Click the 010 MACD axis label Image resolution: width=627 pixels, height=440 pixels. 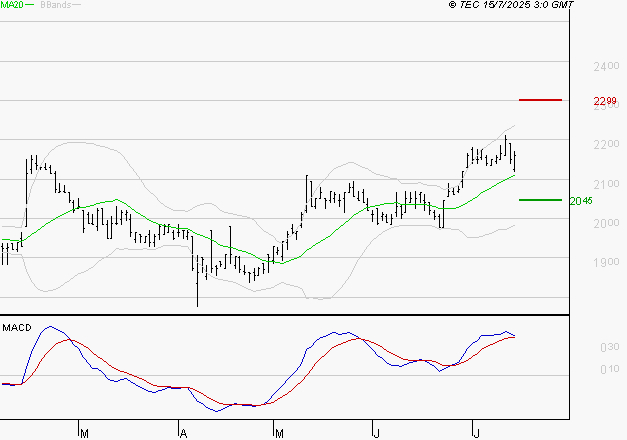pos(607,370)
